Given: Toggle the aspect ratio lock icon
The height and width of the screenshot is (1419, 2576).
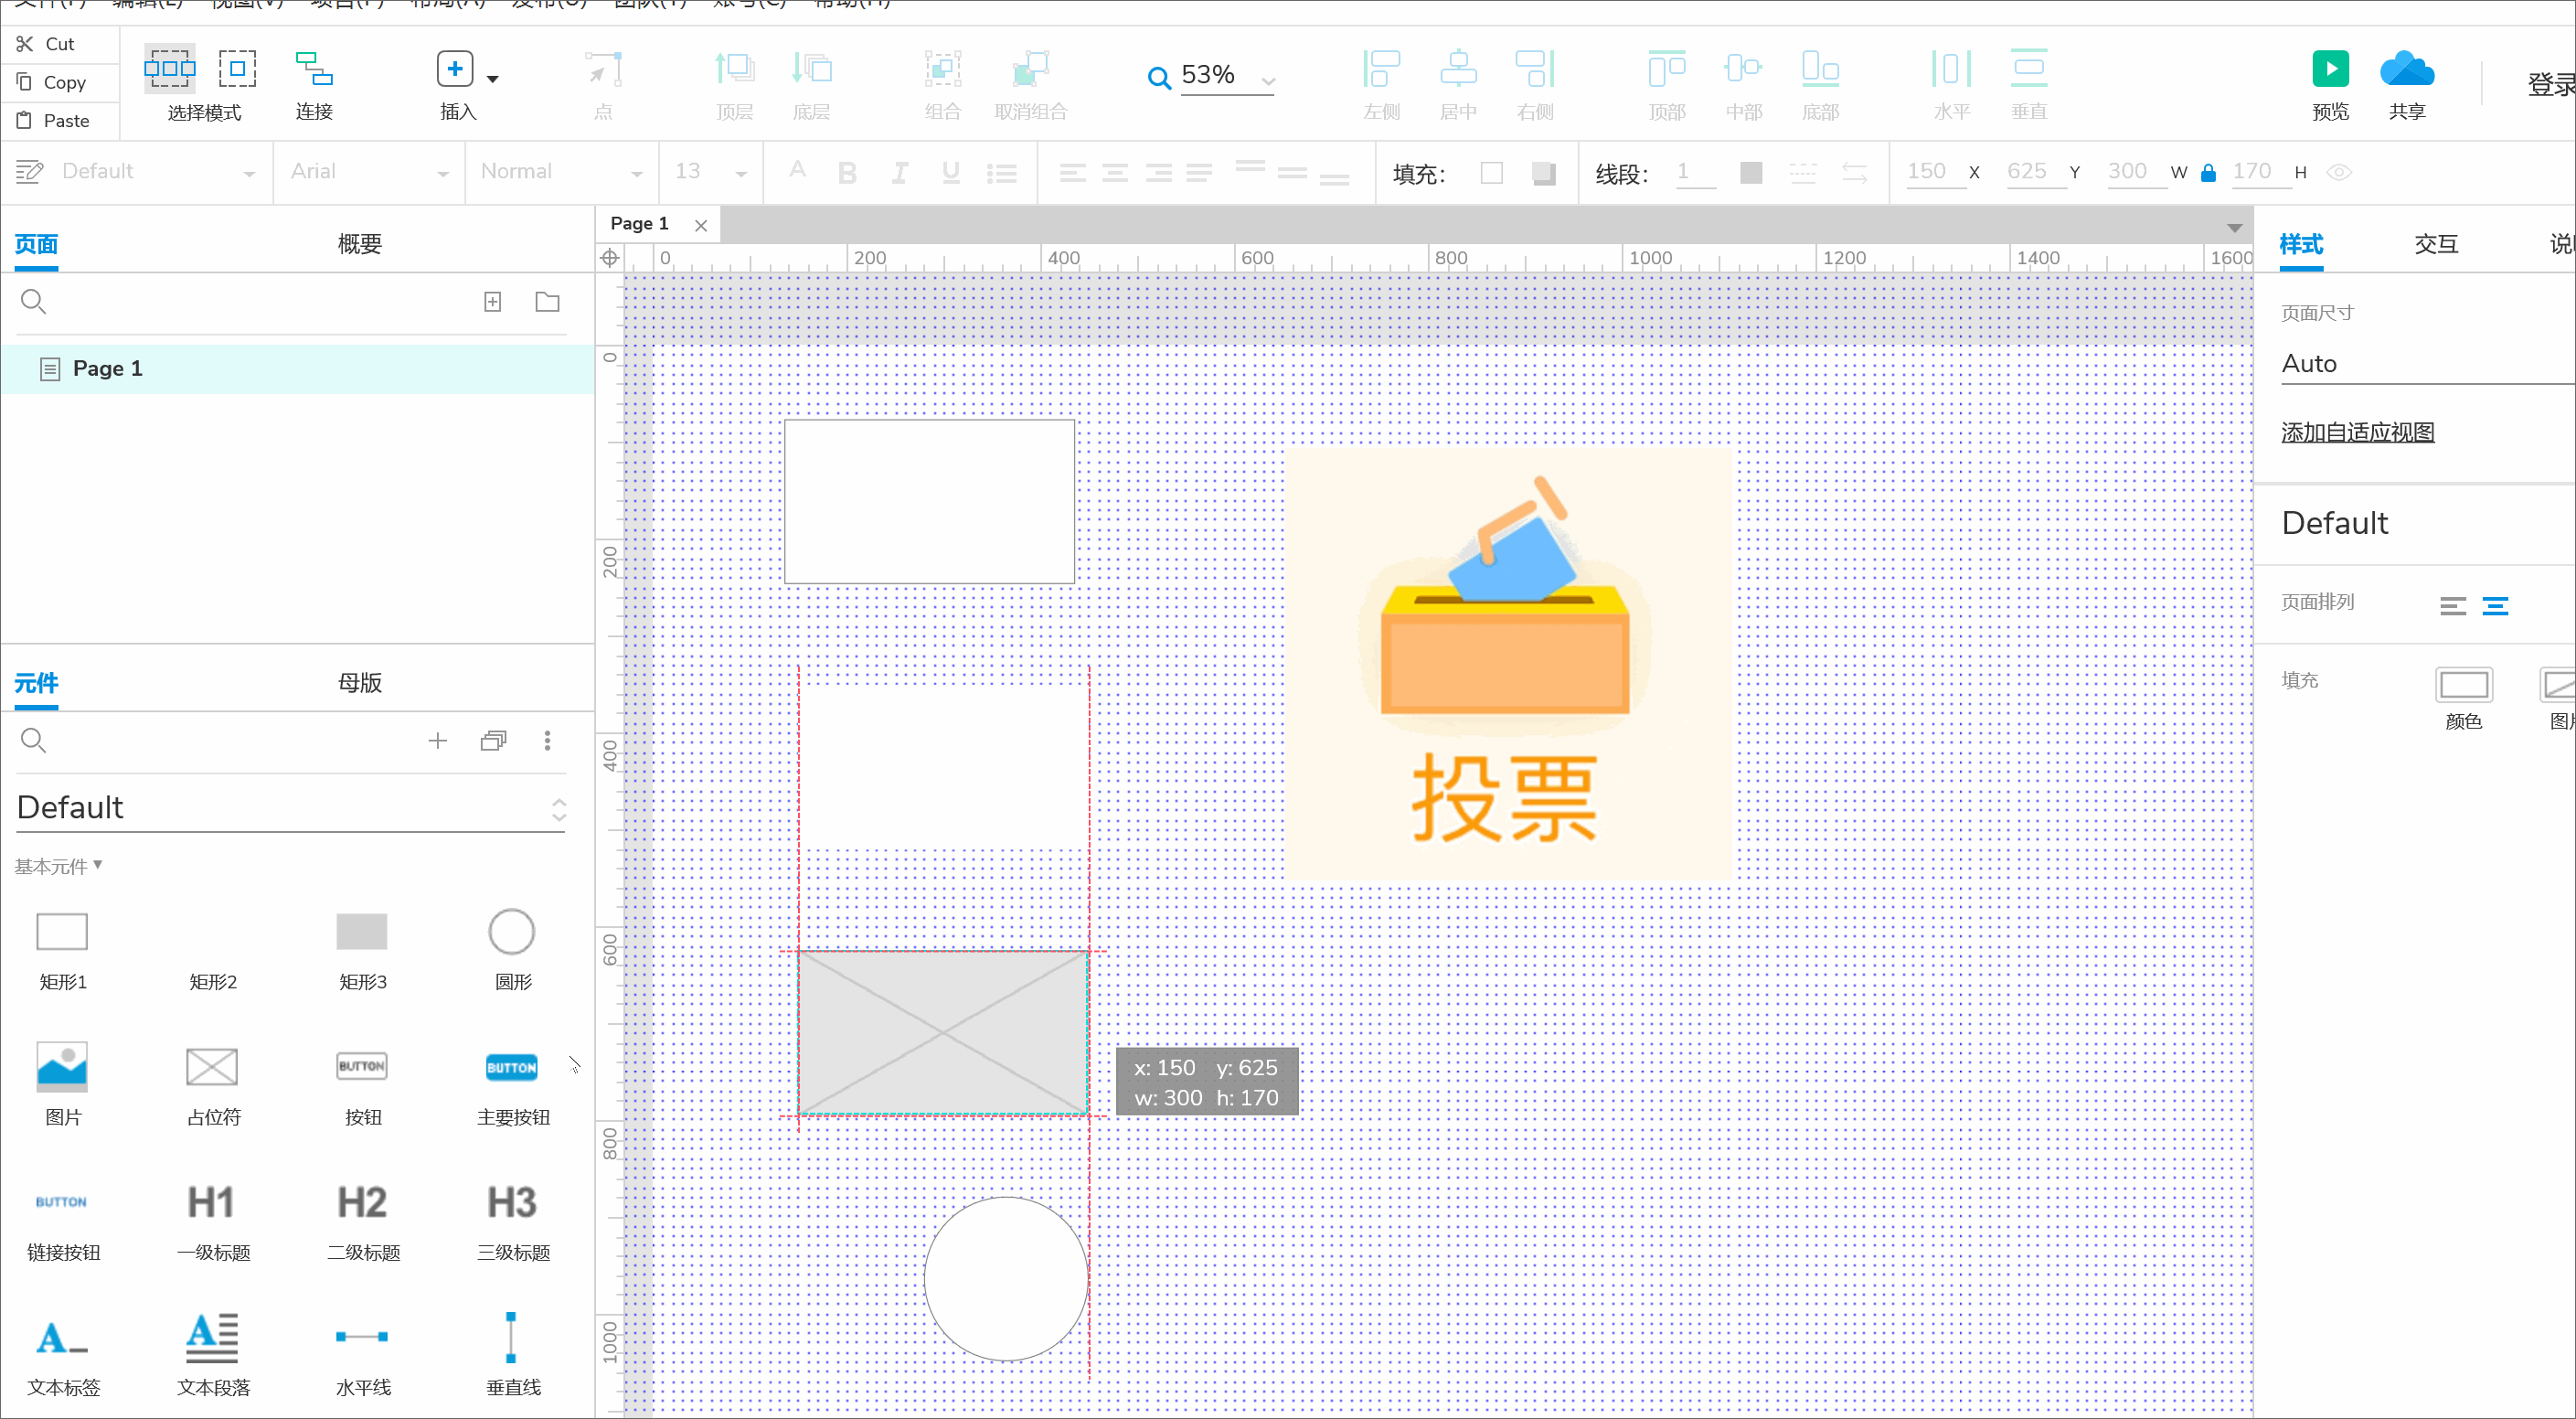Looking at the screenshot, I should (2208, 172).
